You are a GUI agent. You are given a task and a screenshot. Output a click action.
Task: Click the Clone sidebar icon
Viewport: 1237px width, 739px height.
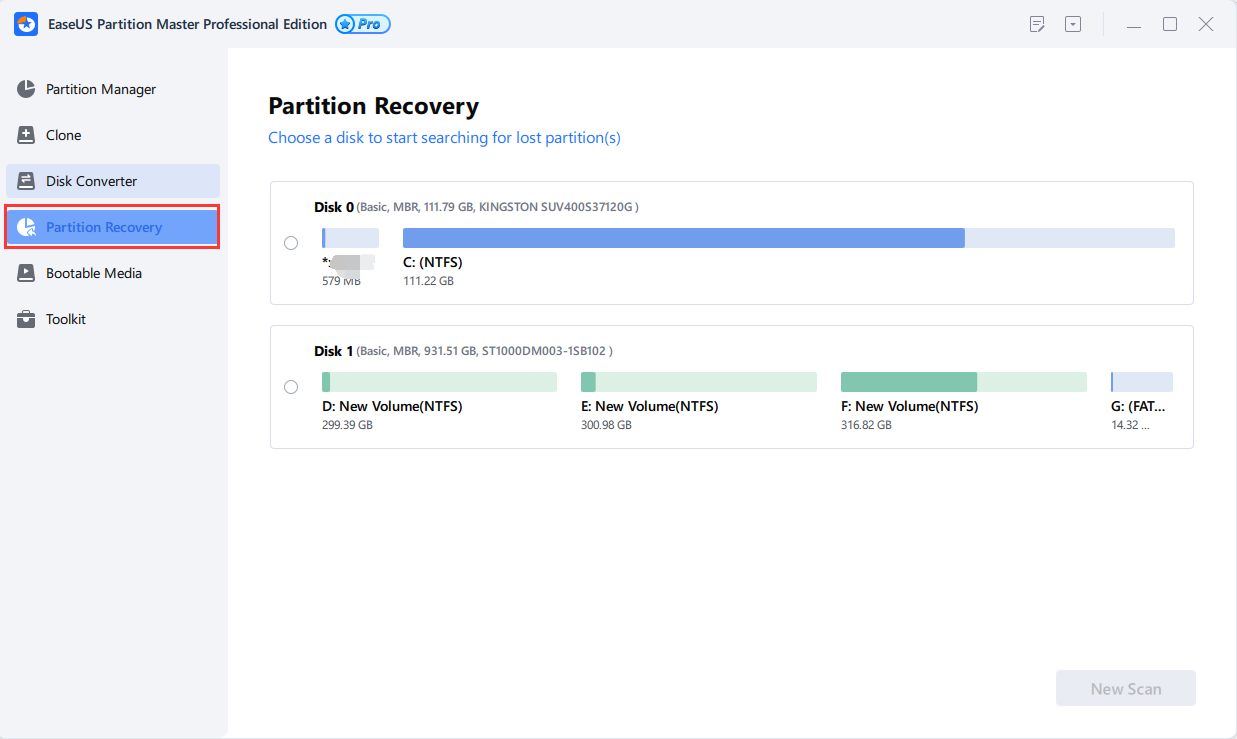coord(26,135)
